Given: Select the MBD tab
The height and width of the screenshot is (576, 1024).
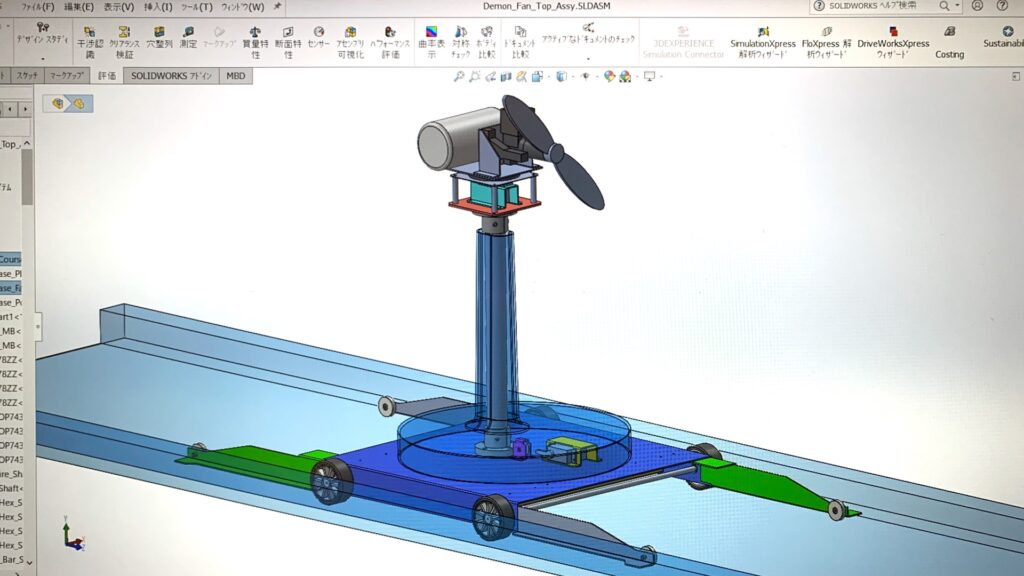Looking at the screenshot, I should (236, 76).
